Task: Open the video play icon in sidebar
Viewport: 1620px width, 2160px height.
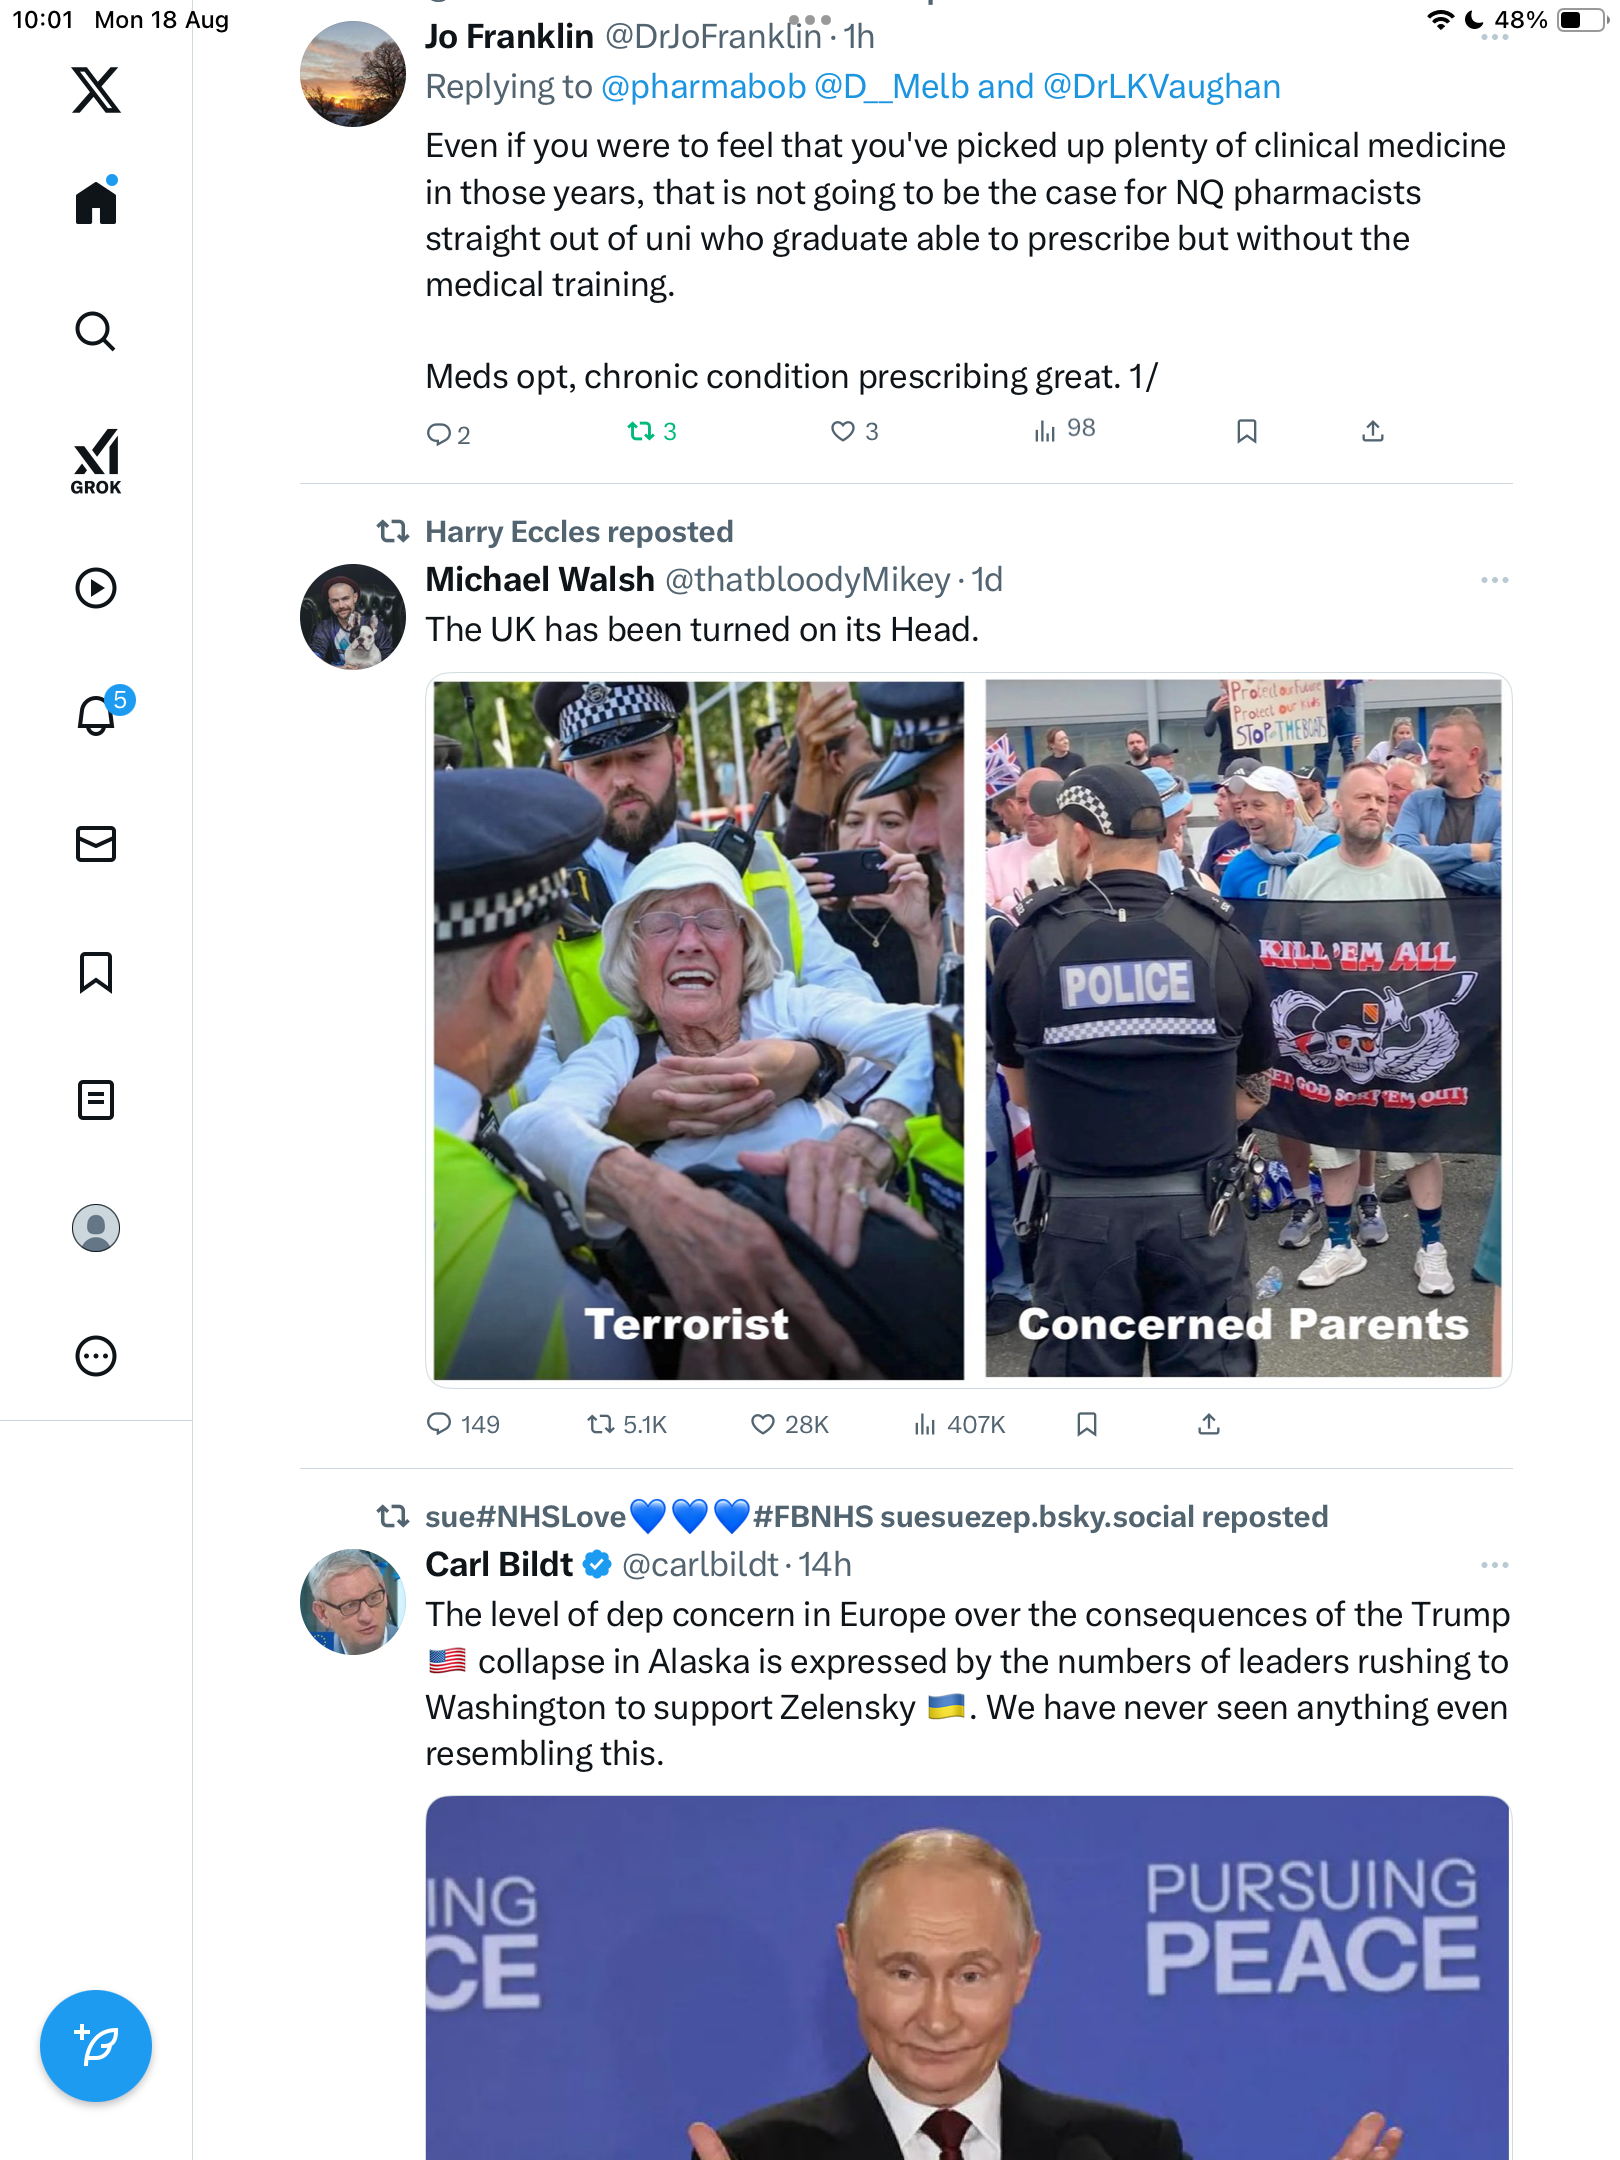Action: pos(96,588)
